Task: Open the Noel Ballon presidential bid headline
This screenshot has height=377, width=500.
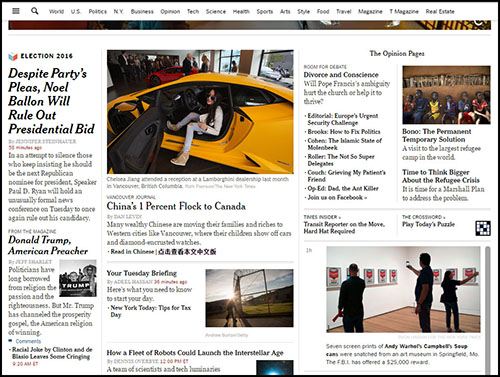Action: click(52, 101)
